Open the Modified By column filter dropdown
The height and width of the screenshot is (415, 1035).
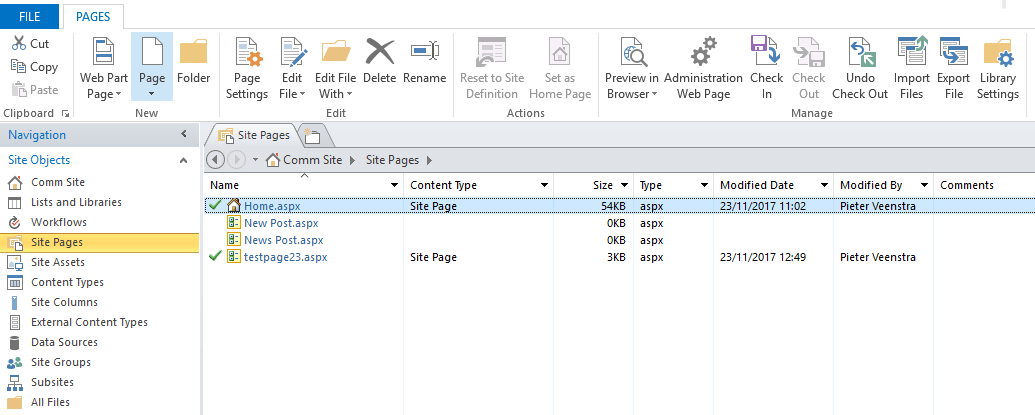point(924,185)
